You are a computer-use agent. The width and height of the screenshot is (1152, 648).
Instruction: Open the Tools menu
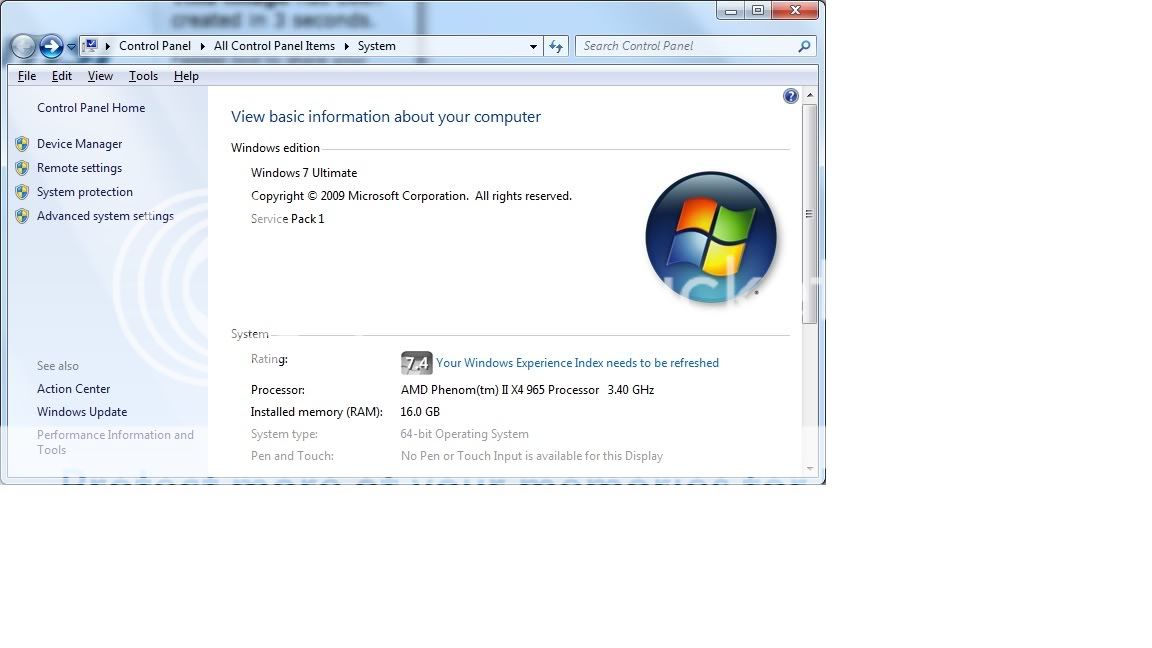coord(143,76)
